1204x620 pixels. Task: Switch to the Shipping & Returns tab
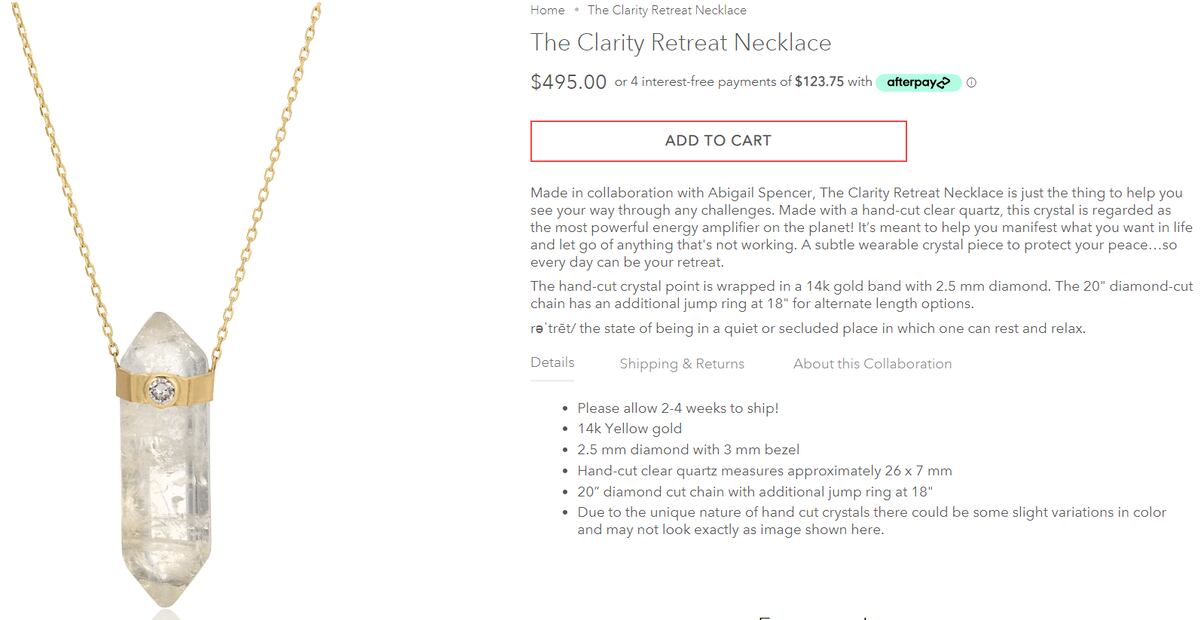pyautogui.click(x=682, y=364)
